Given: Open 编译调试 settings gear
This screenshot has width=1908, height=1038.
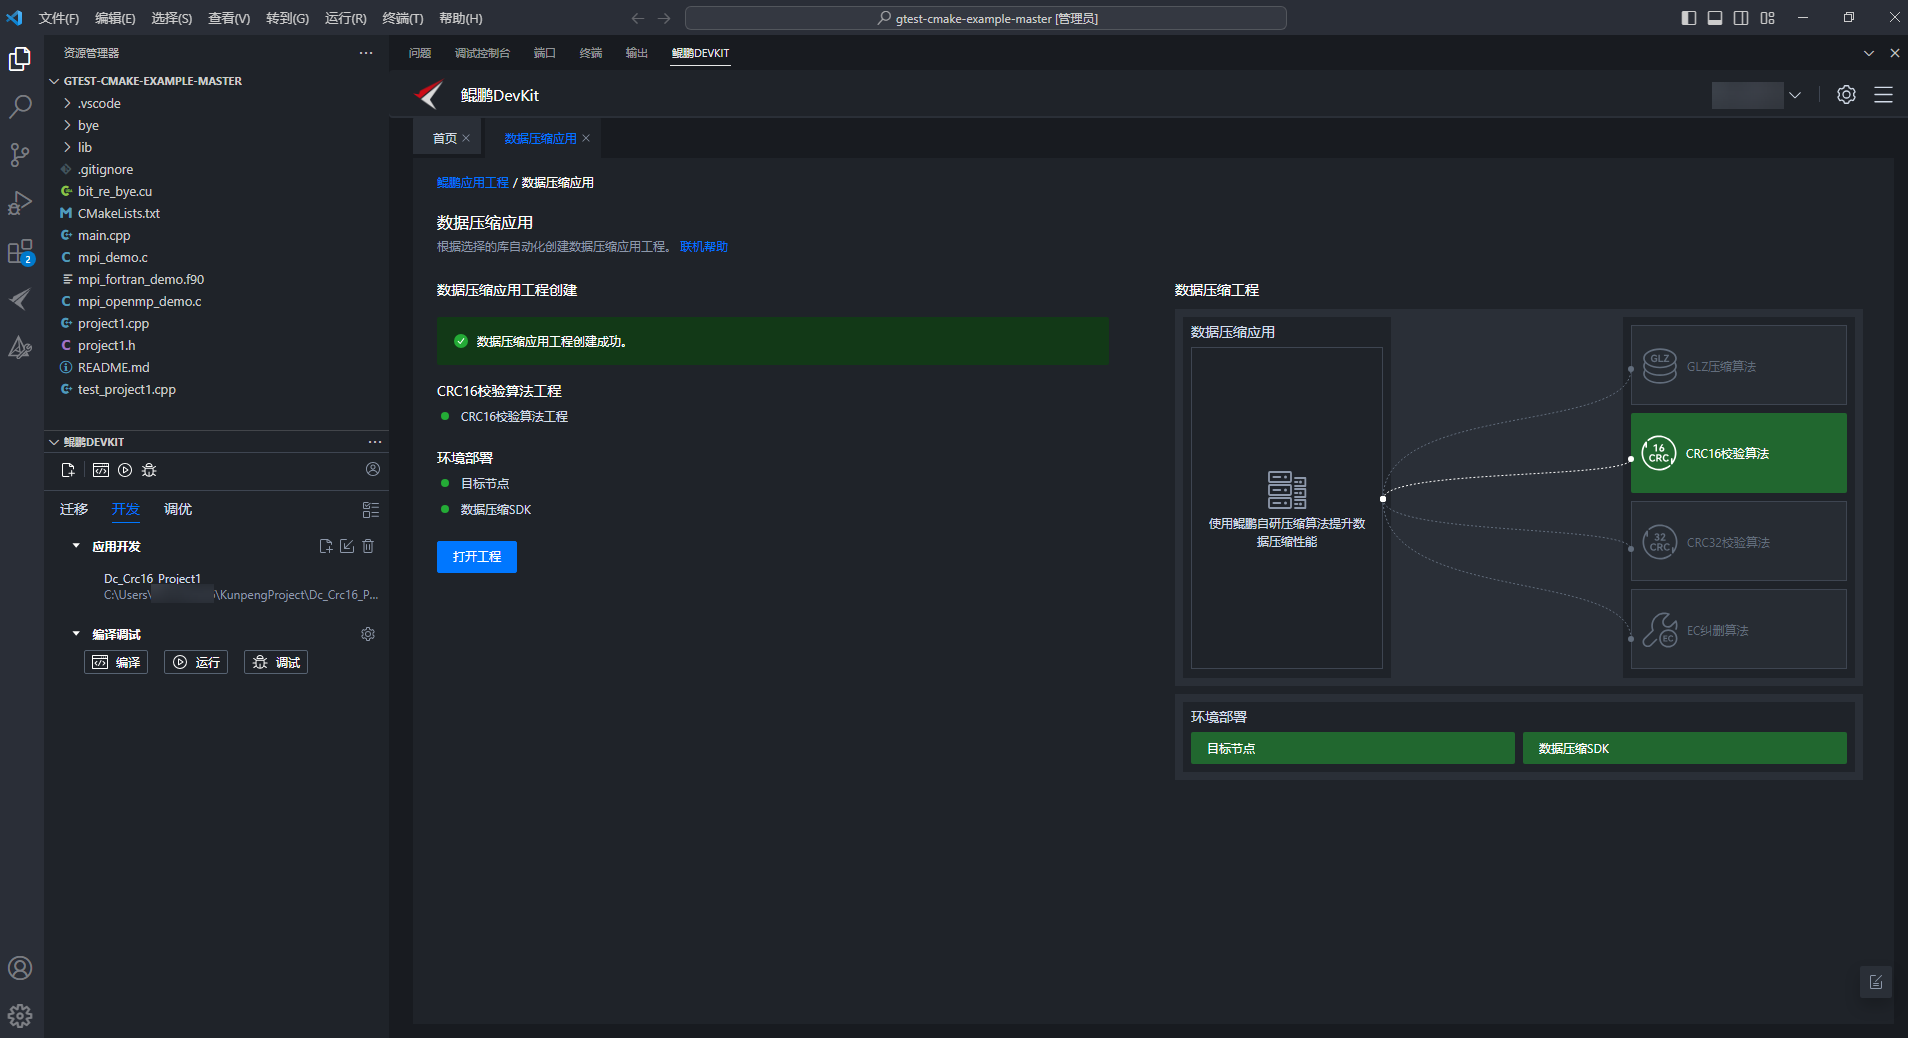Looking at the screenshot, I should point(368,634).
